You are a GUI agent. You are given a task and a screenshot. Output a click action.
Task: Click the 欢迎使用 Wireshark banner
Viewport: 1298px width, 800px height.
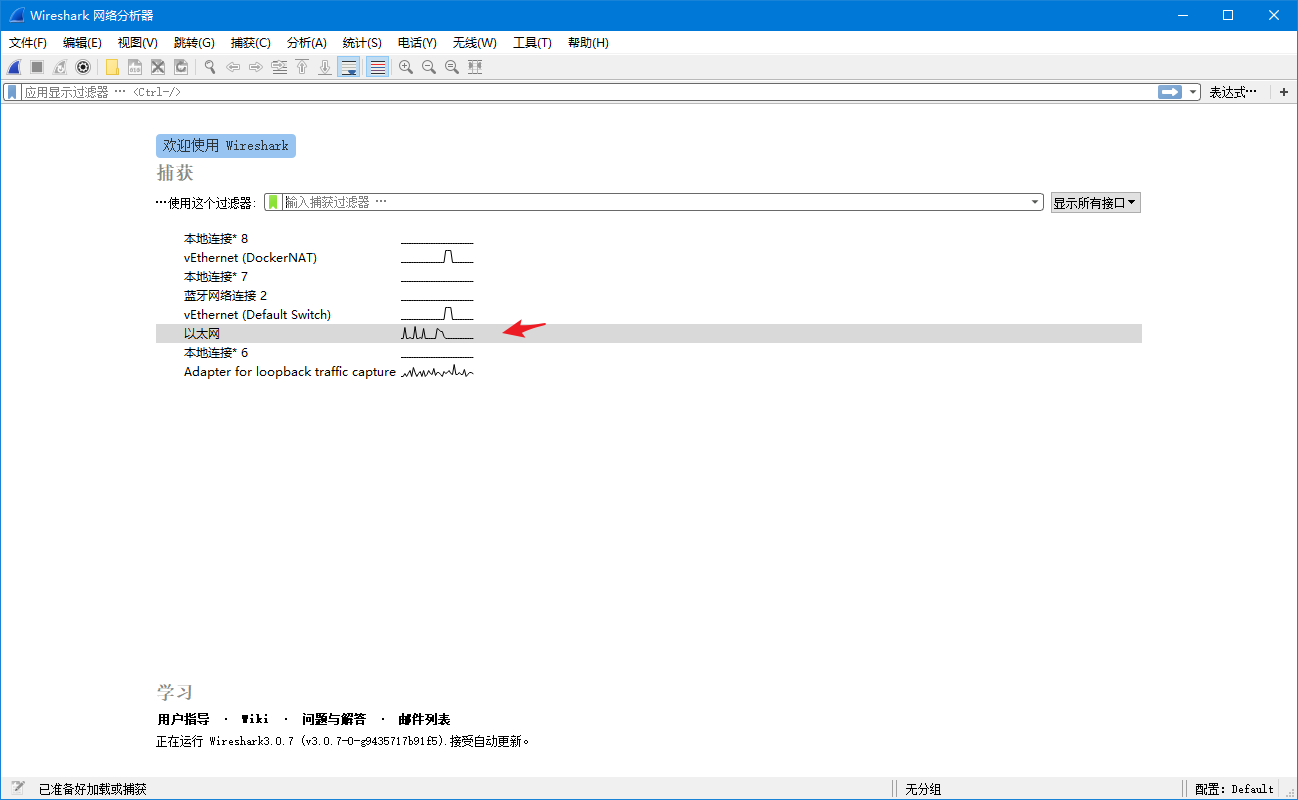click(x=226, y=146)
